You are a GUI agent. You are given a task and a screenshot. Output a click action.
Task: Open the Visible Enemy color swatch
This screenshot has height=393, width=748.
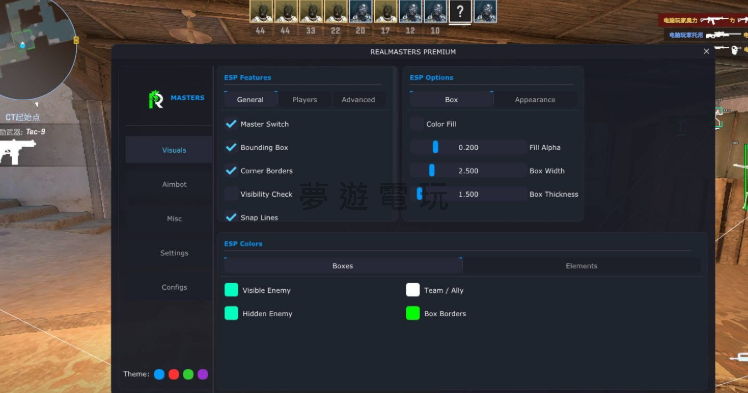231,290
